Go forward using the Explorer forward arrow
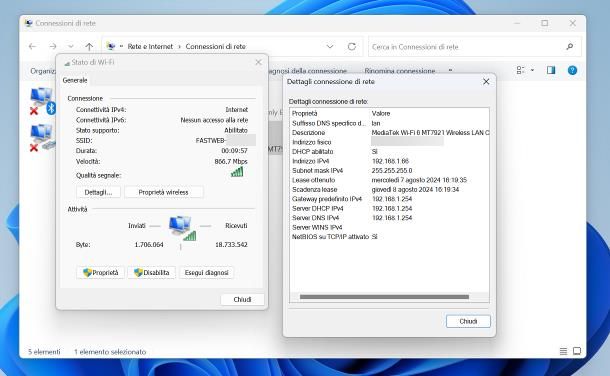 [x=53, y=47]
